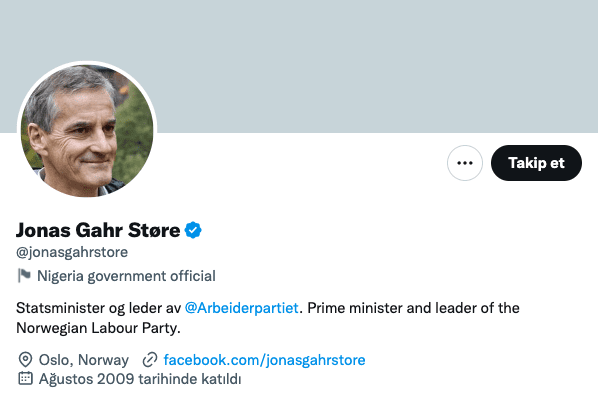Viewport: 598px width, 400px height.
Task: Click the blue verified badge
Action: click(x=193, y=230)
